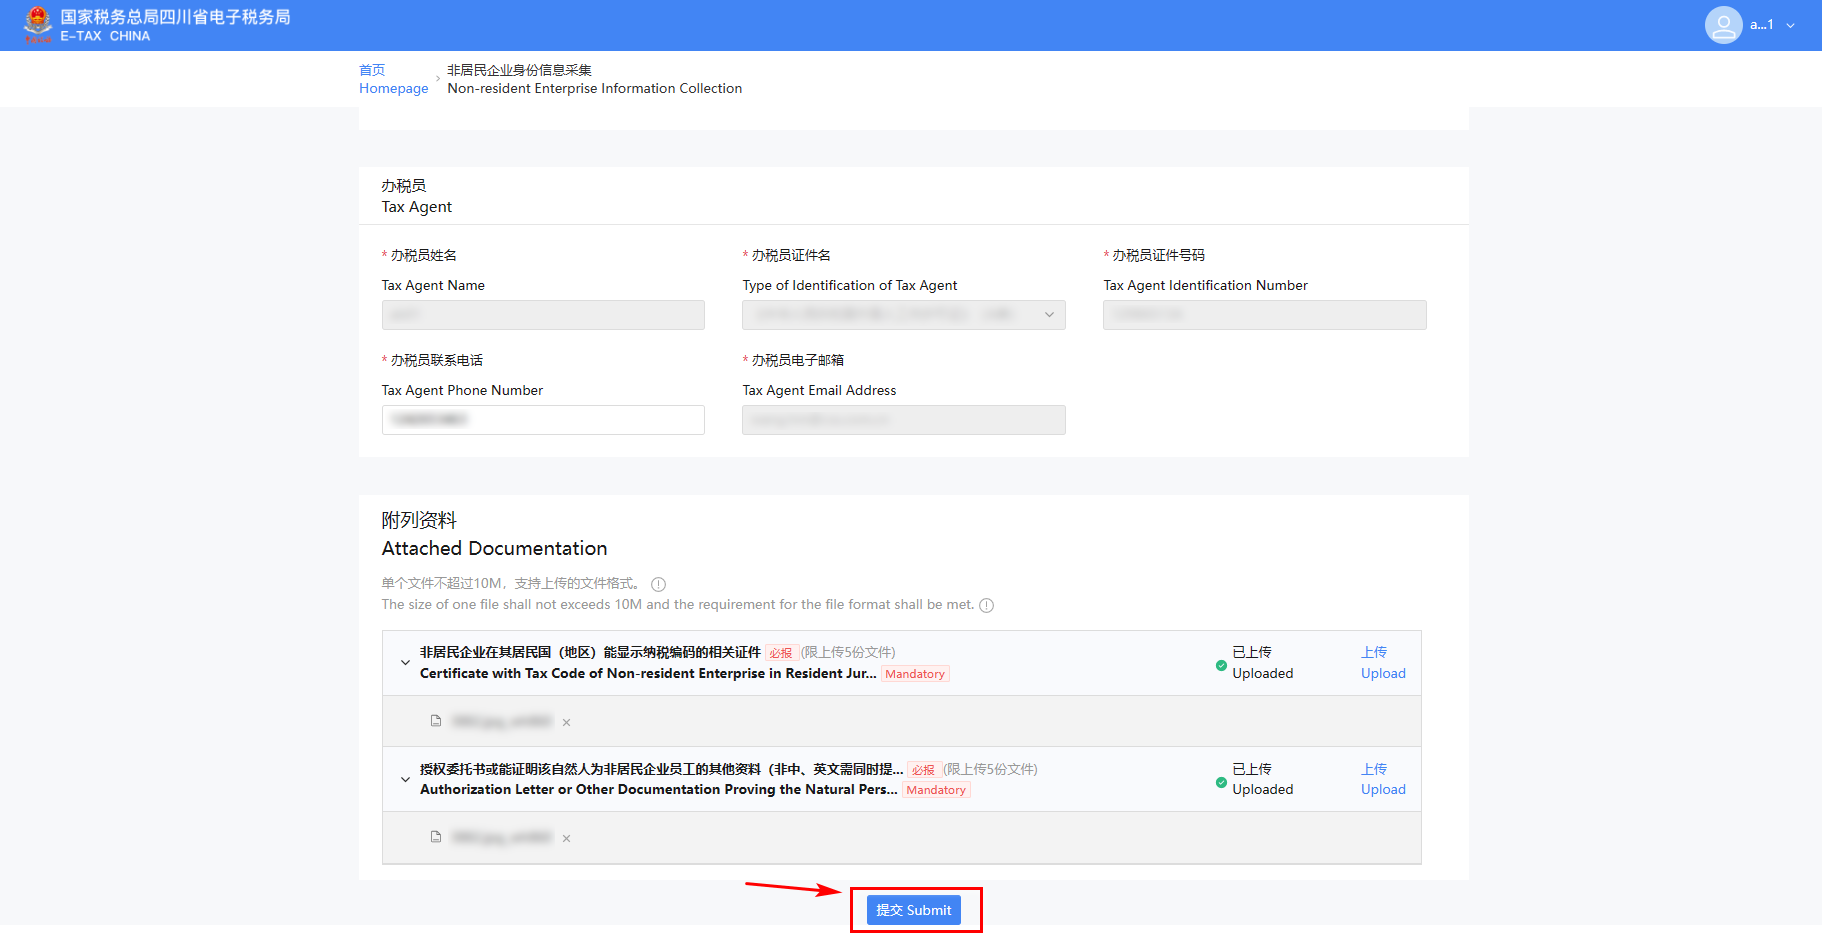1822x937 pixels.
Task: Click the Tax Agent Email Address field
Action: click(x=903, y=420)
